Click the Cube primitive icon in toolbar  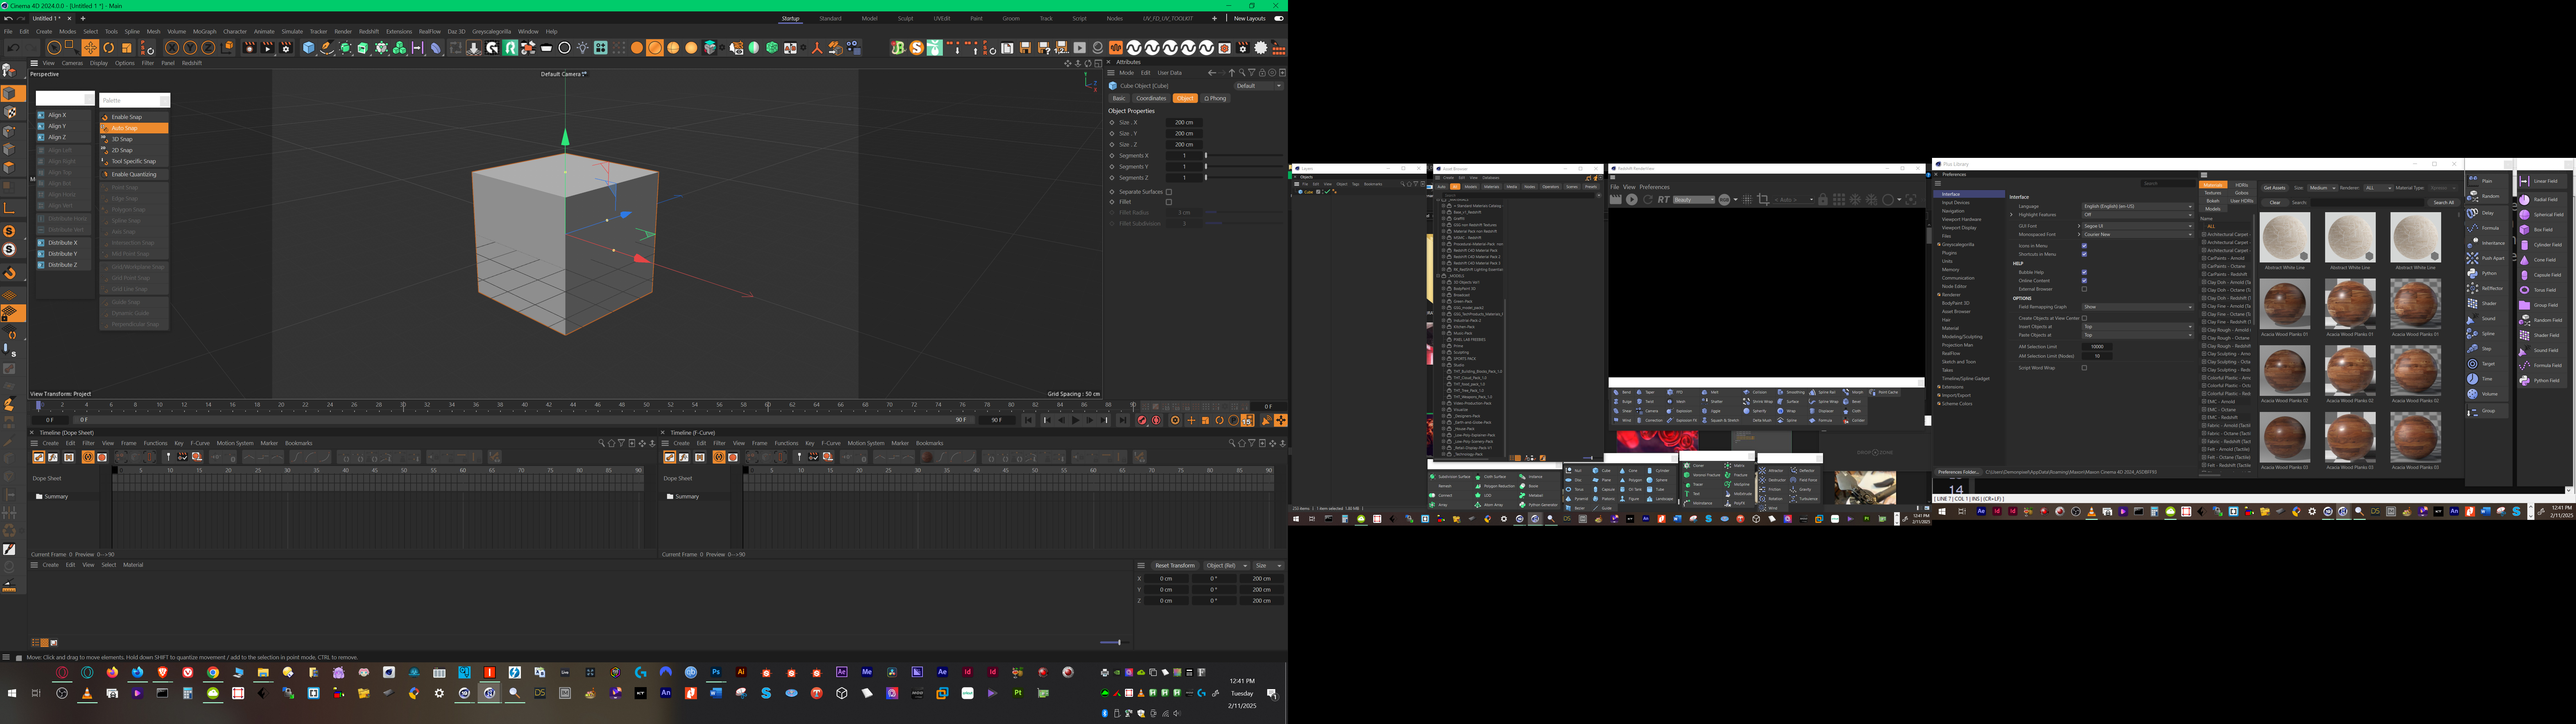pyautogui.click(x=309, y=48)
